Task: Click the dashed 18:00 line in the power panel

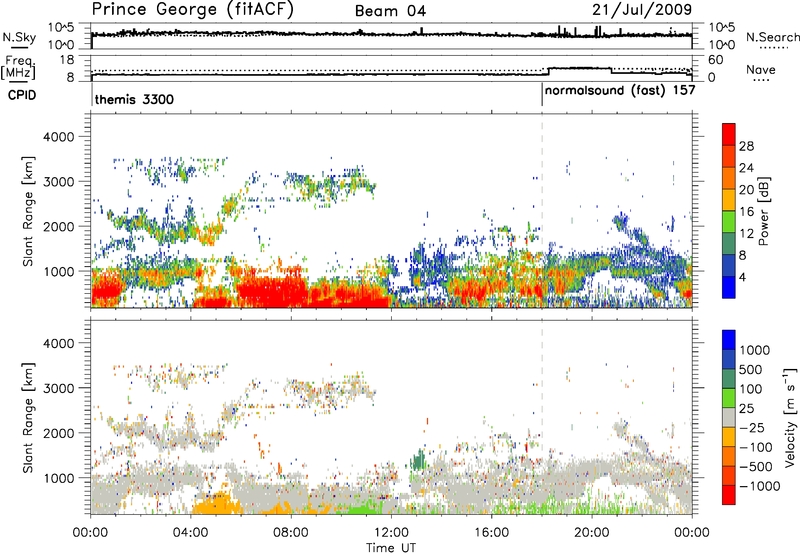Action: coord(542,210)
